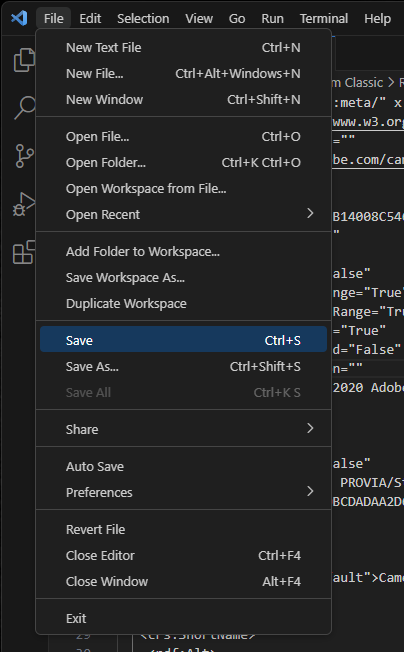
Task: Open the Run and Debug icon
Action: (24, 205)
